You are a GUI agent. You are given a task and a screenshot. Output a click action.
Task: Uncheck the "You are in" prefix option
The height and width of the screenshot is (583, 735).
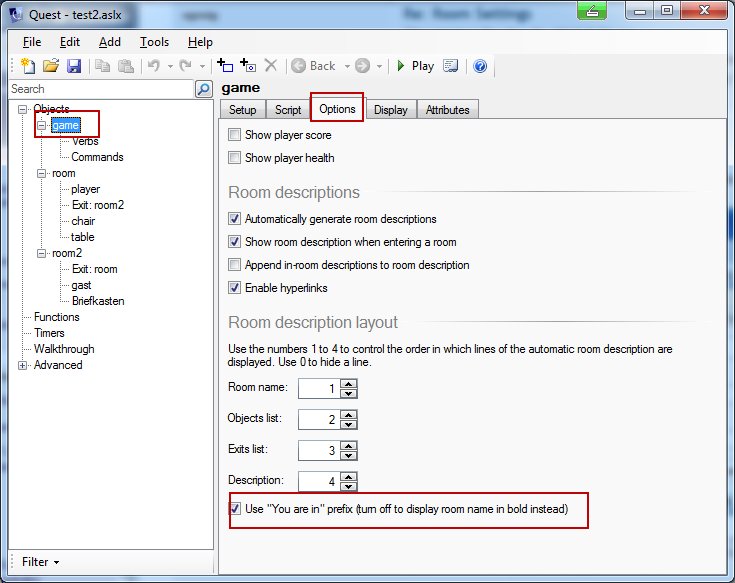click(235, 509)
